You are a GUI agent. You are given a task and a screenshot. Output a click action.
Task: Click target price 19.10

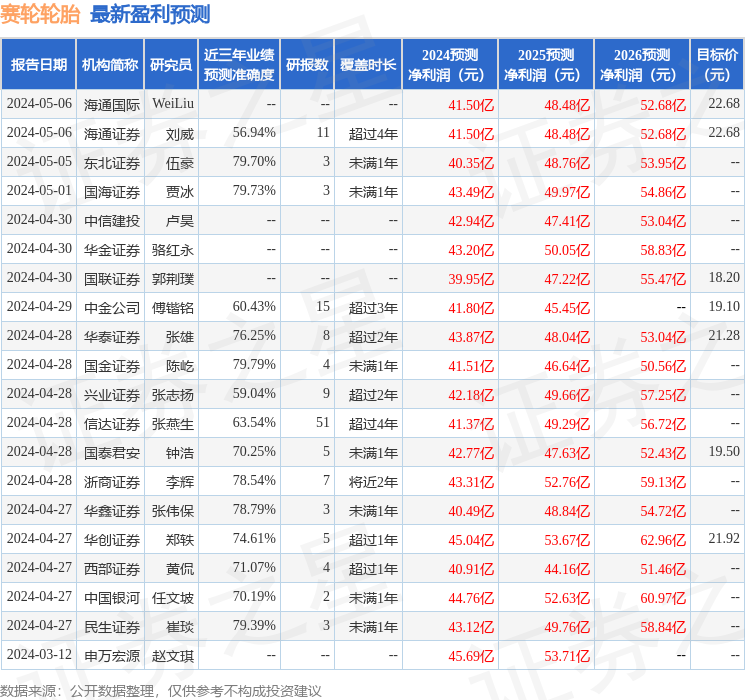click(x=724, y=307)
